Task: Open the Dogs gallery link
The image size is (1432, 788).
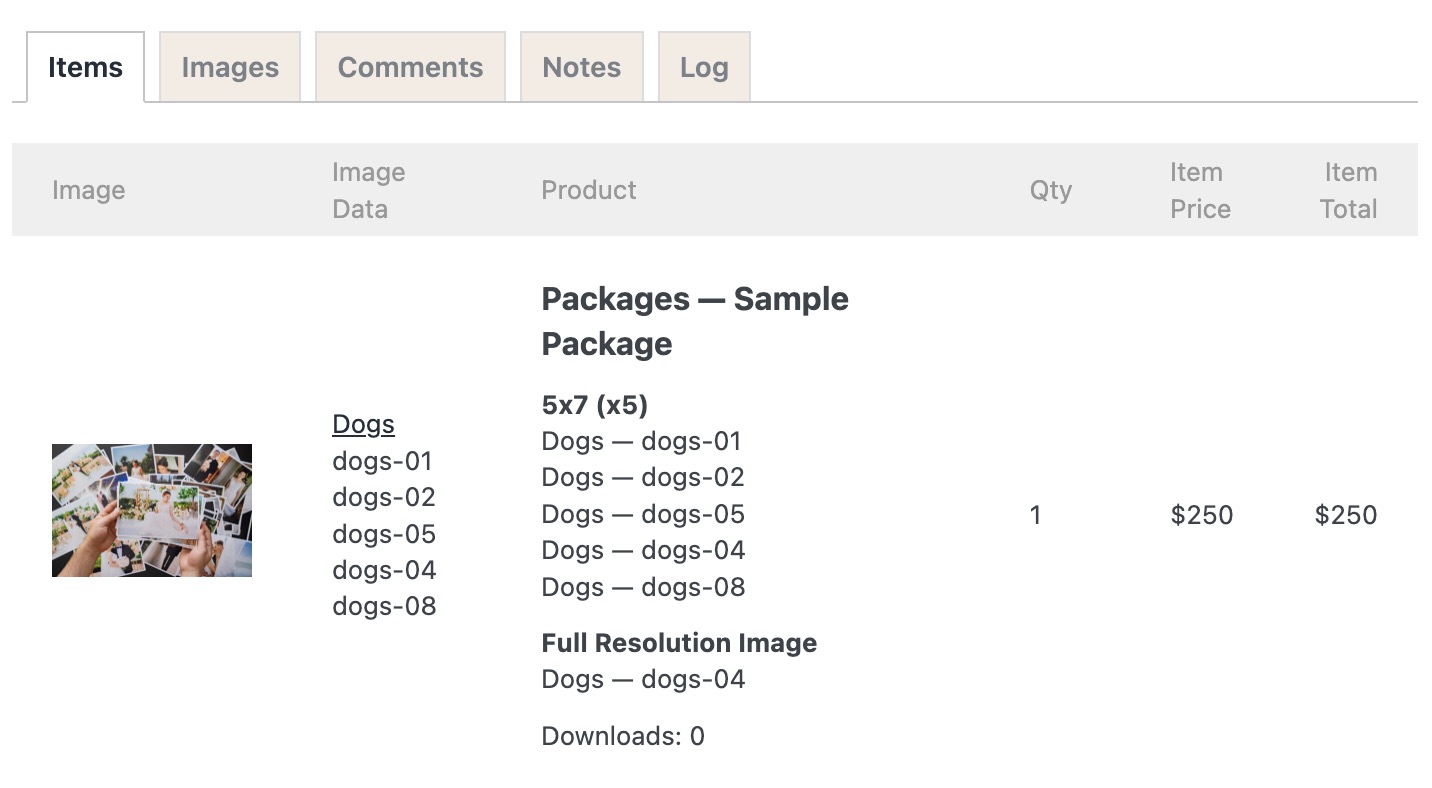Action: click(x=363, y=424)
